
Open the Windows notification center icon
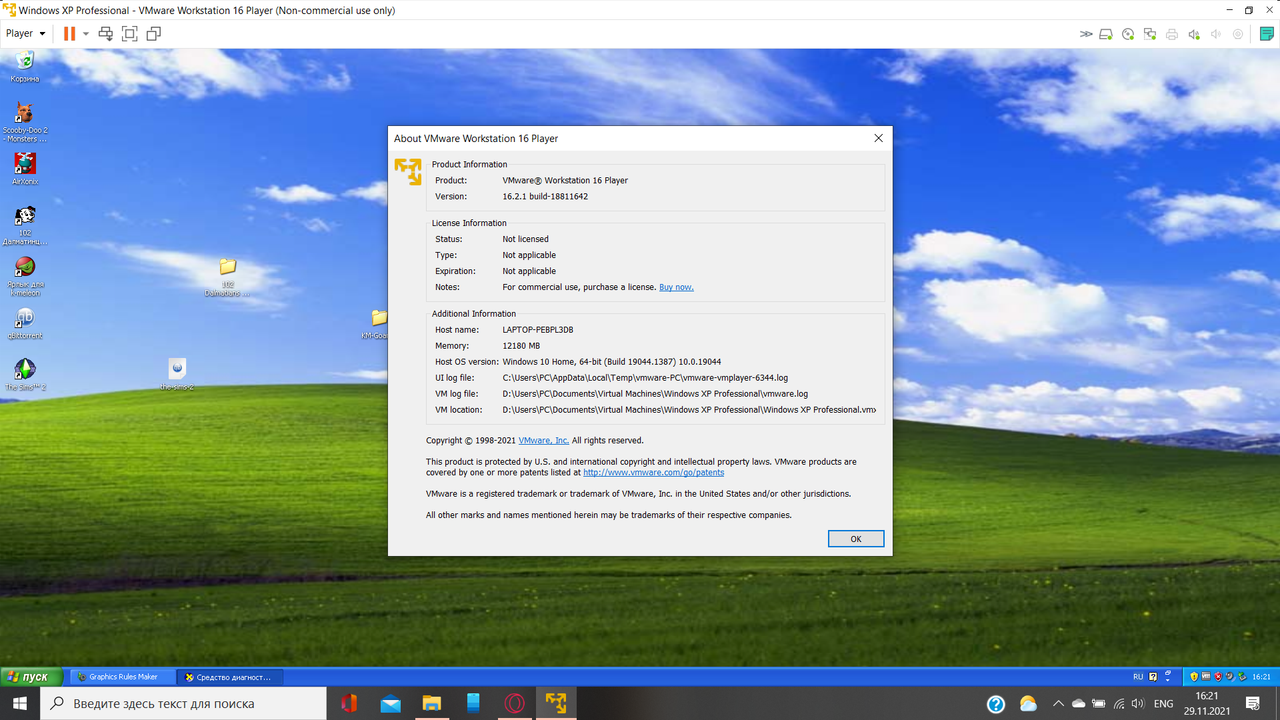tap(1253, 704)
